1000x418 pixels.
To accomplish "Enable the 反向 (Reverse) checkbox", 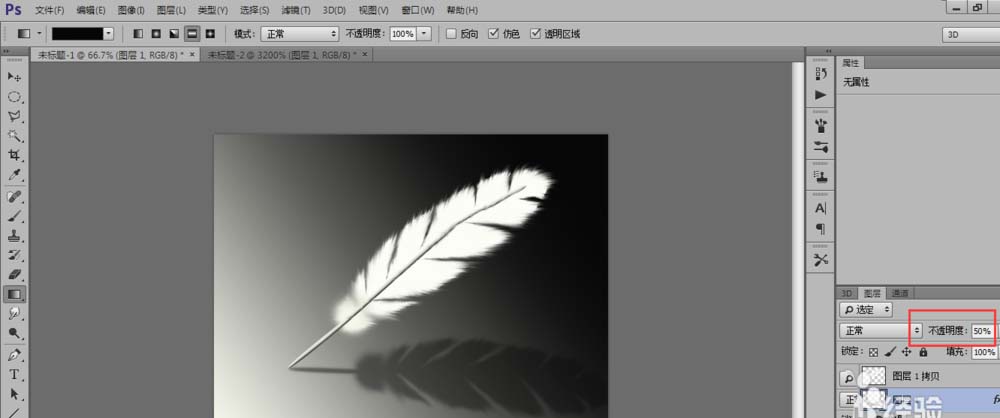I will (451, 34).
